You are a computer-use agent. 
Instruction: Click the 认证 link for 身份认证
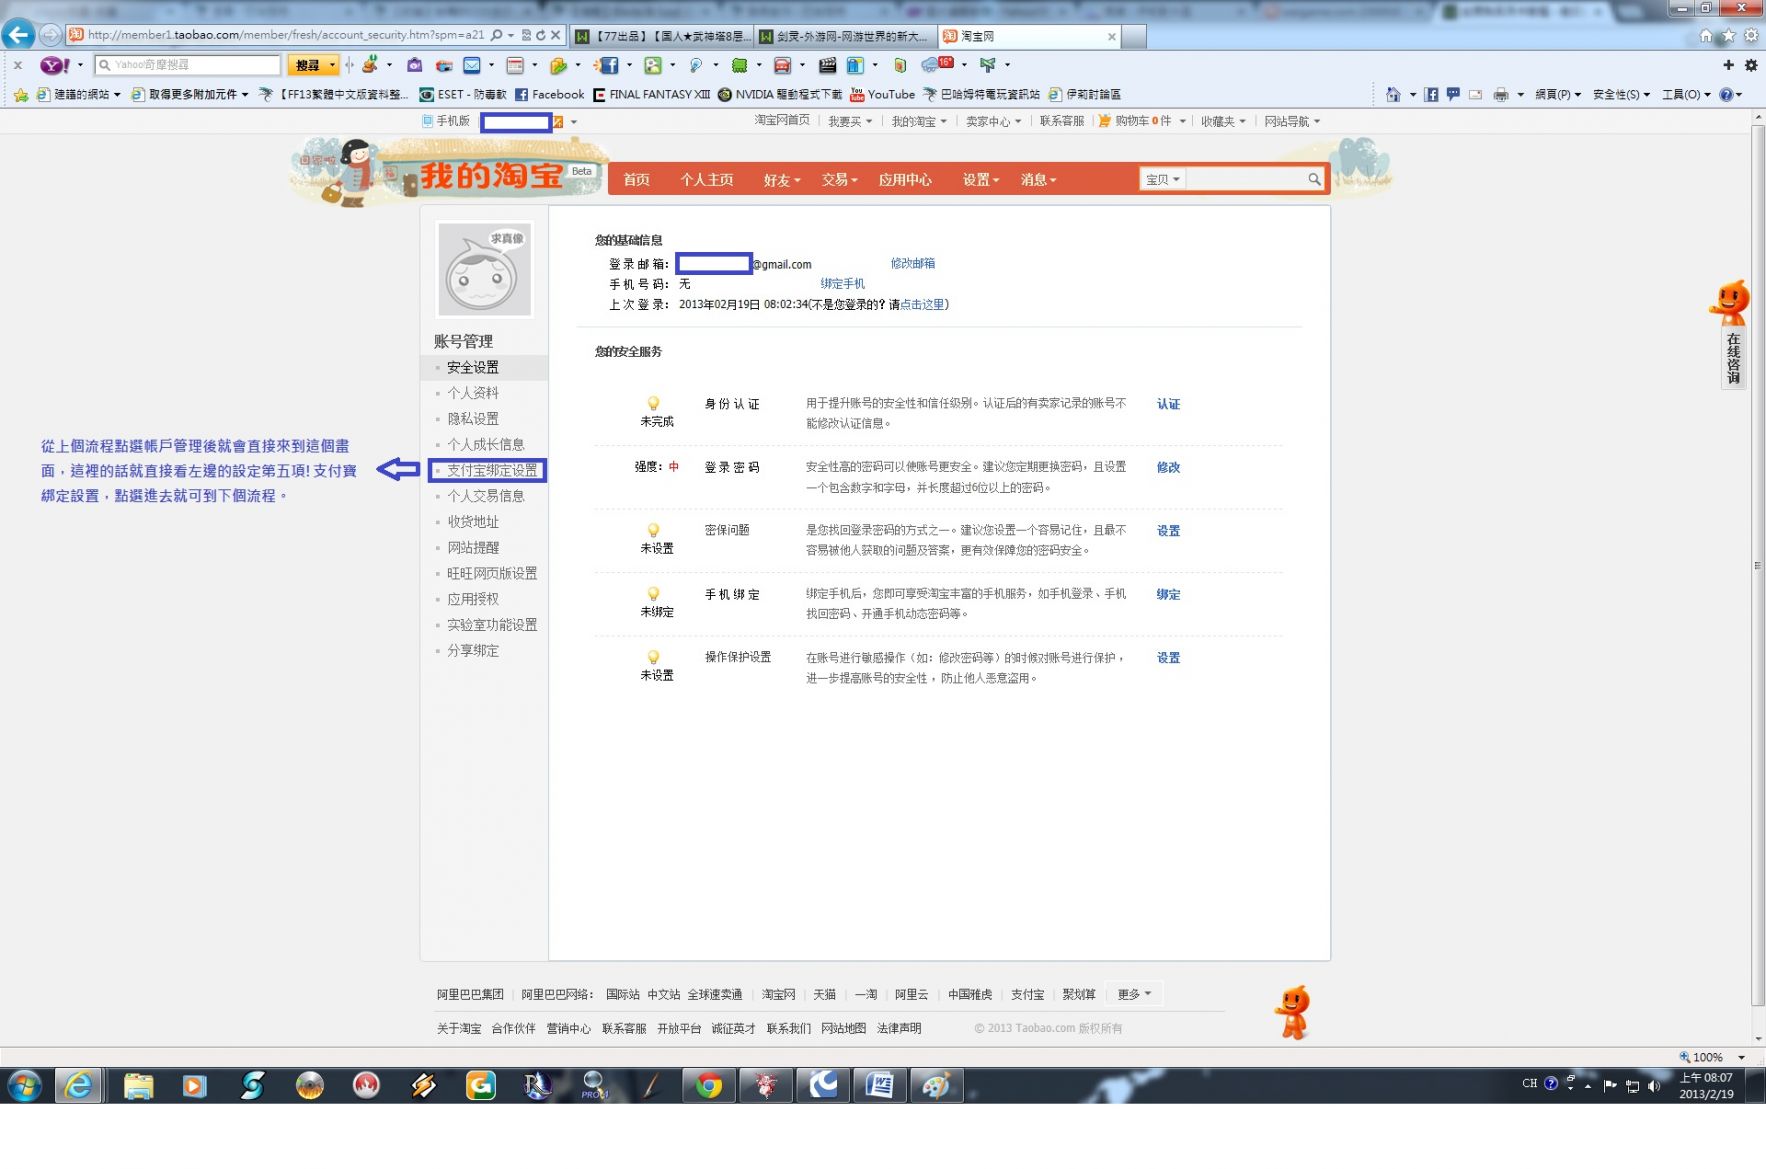1168,404
